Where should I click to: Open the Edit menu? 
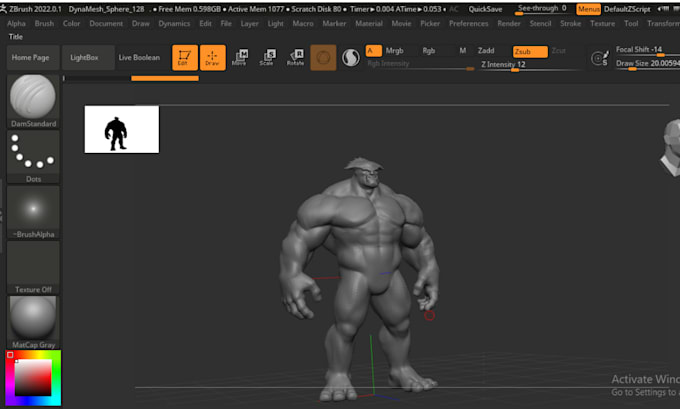tap(206, 23)
